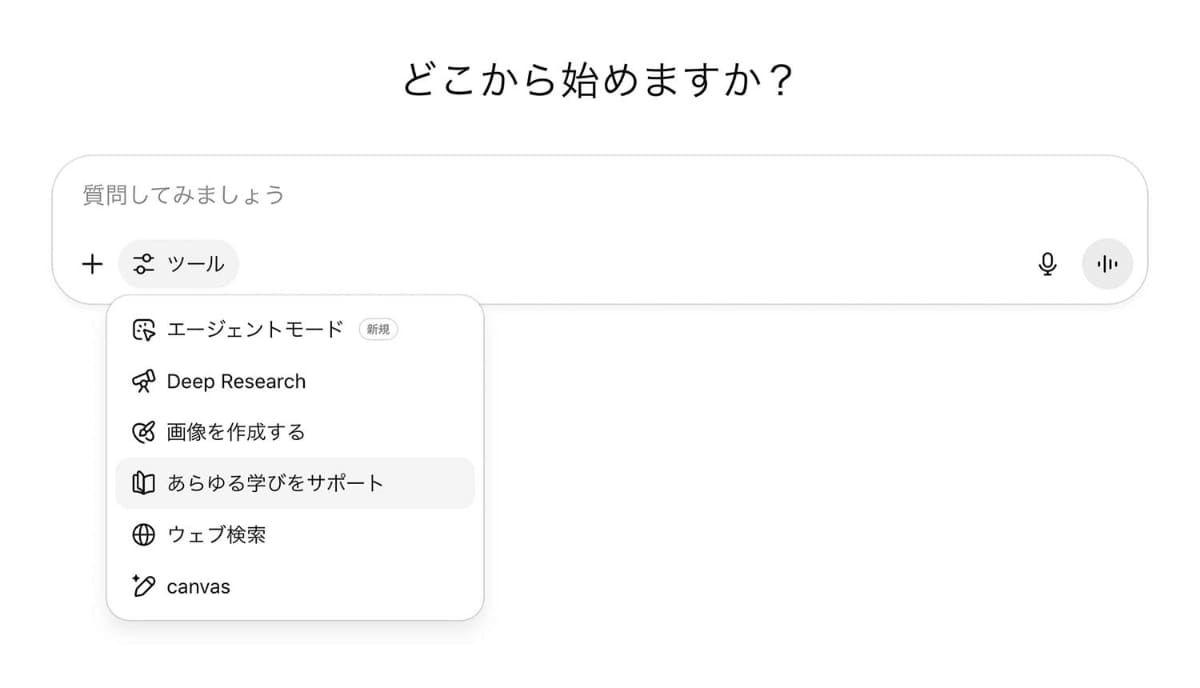
Task: Select あらゆる学びをサポート mode
Action: tap(276, 483)
